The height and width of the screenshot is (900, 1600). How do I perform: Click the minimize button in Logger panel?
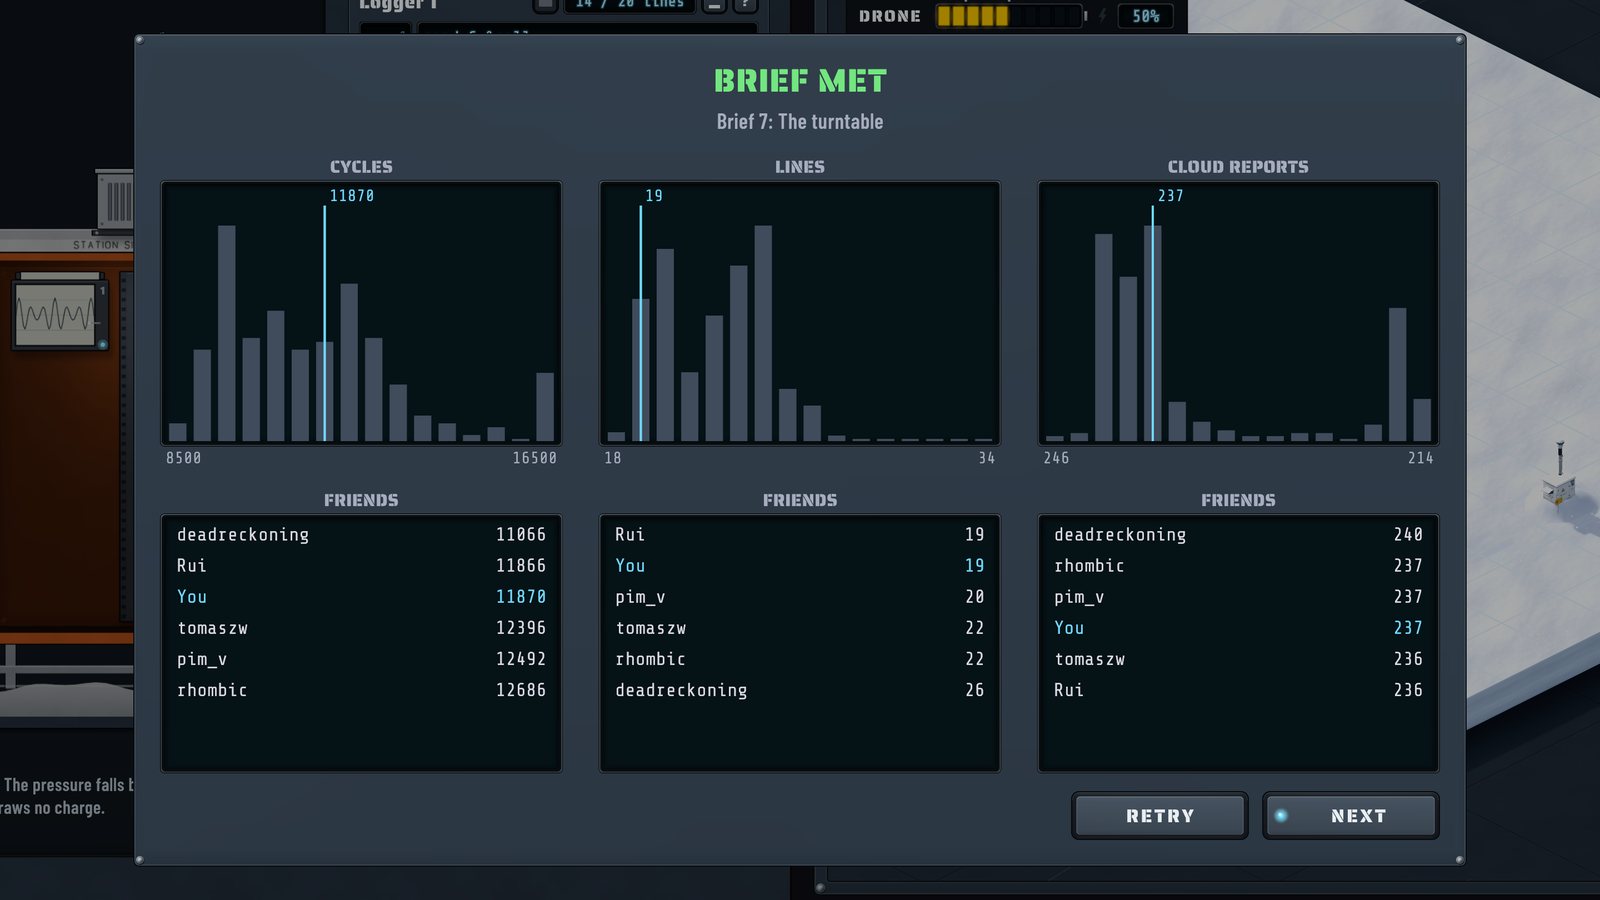pyautogui.click(x=714, y=4)
